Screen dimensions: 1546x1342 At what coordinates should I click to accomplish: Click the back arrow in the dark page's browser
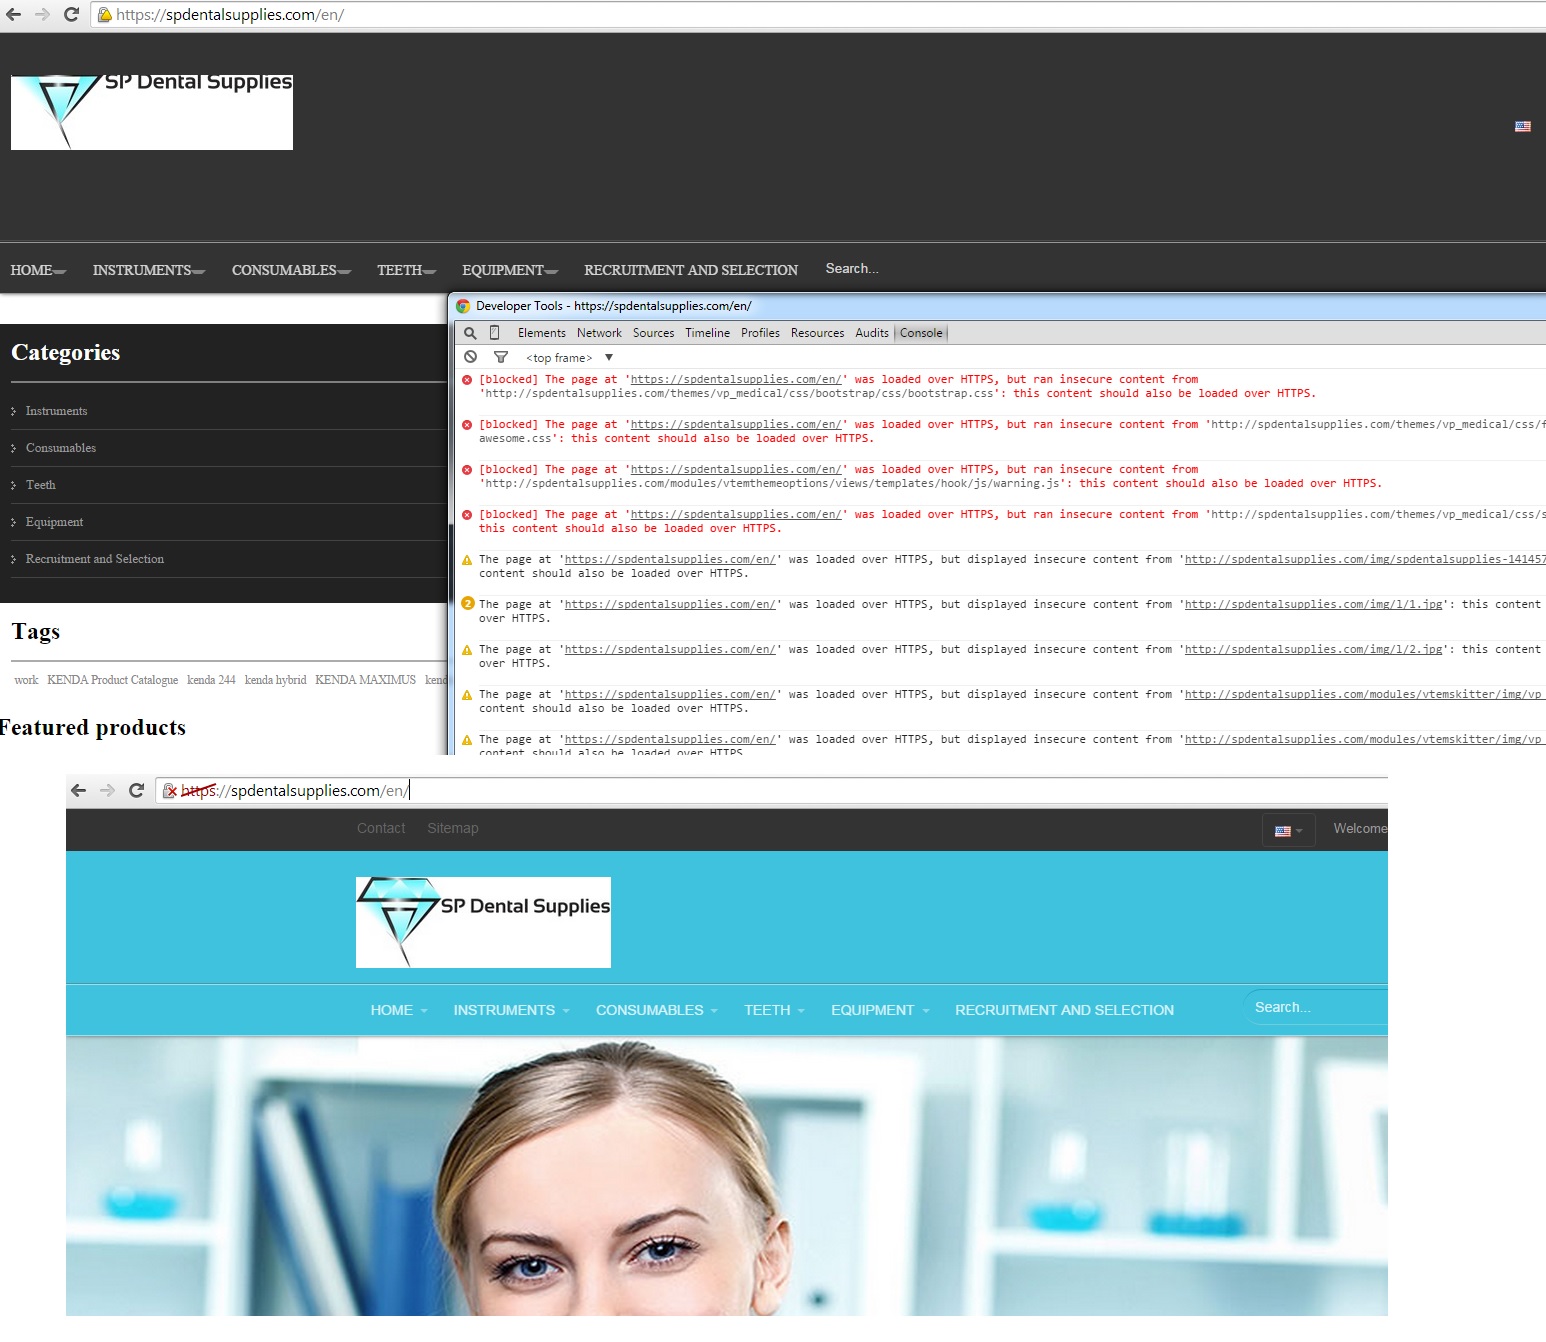coord(13,15)
